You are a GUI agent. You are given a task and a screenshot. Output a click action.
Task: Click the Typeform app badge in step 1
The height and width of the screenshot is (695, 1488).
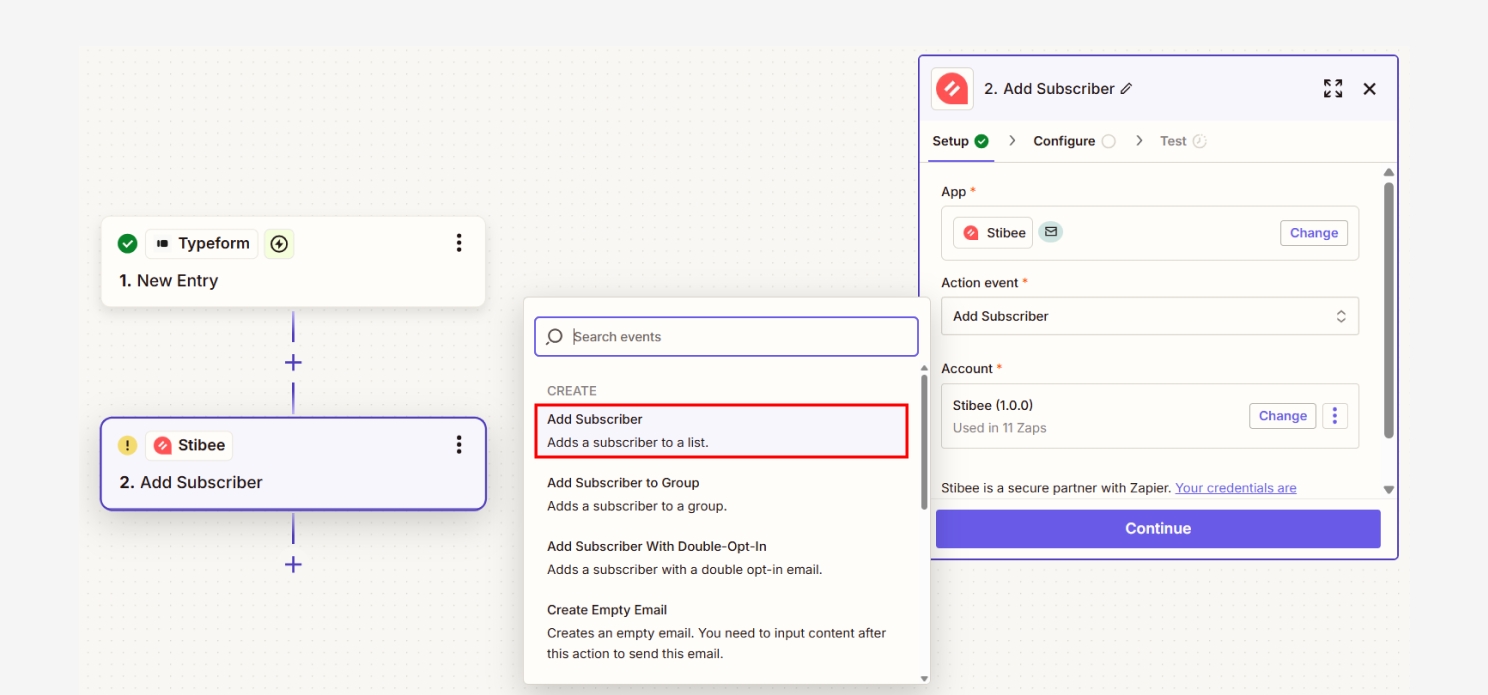pos(202,243)
